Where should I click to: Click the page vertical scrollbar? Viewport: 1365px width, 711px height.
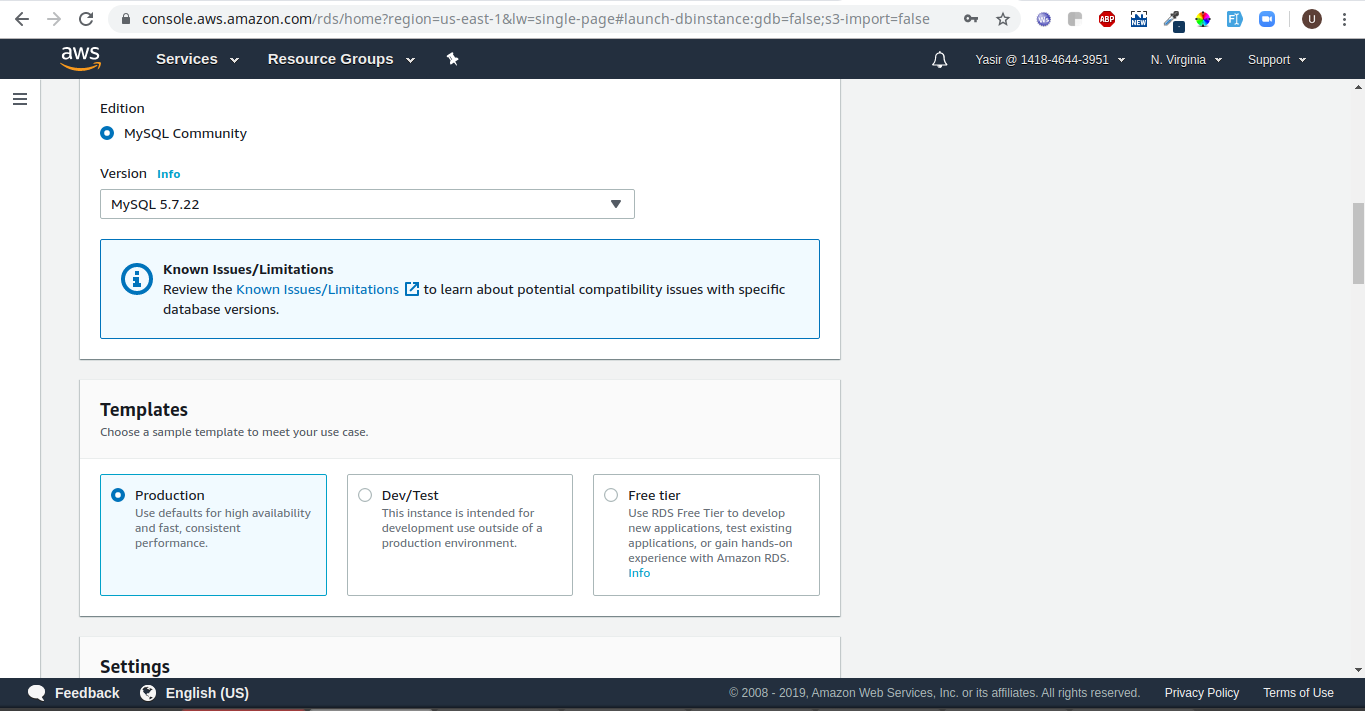(1357, 244)
